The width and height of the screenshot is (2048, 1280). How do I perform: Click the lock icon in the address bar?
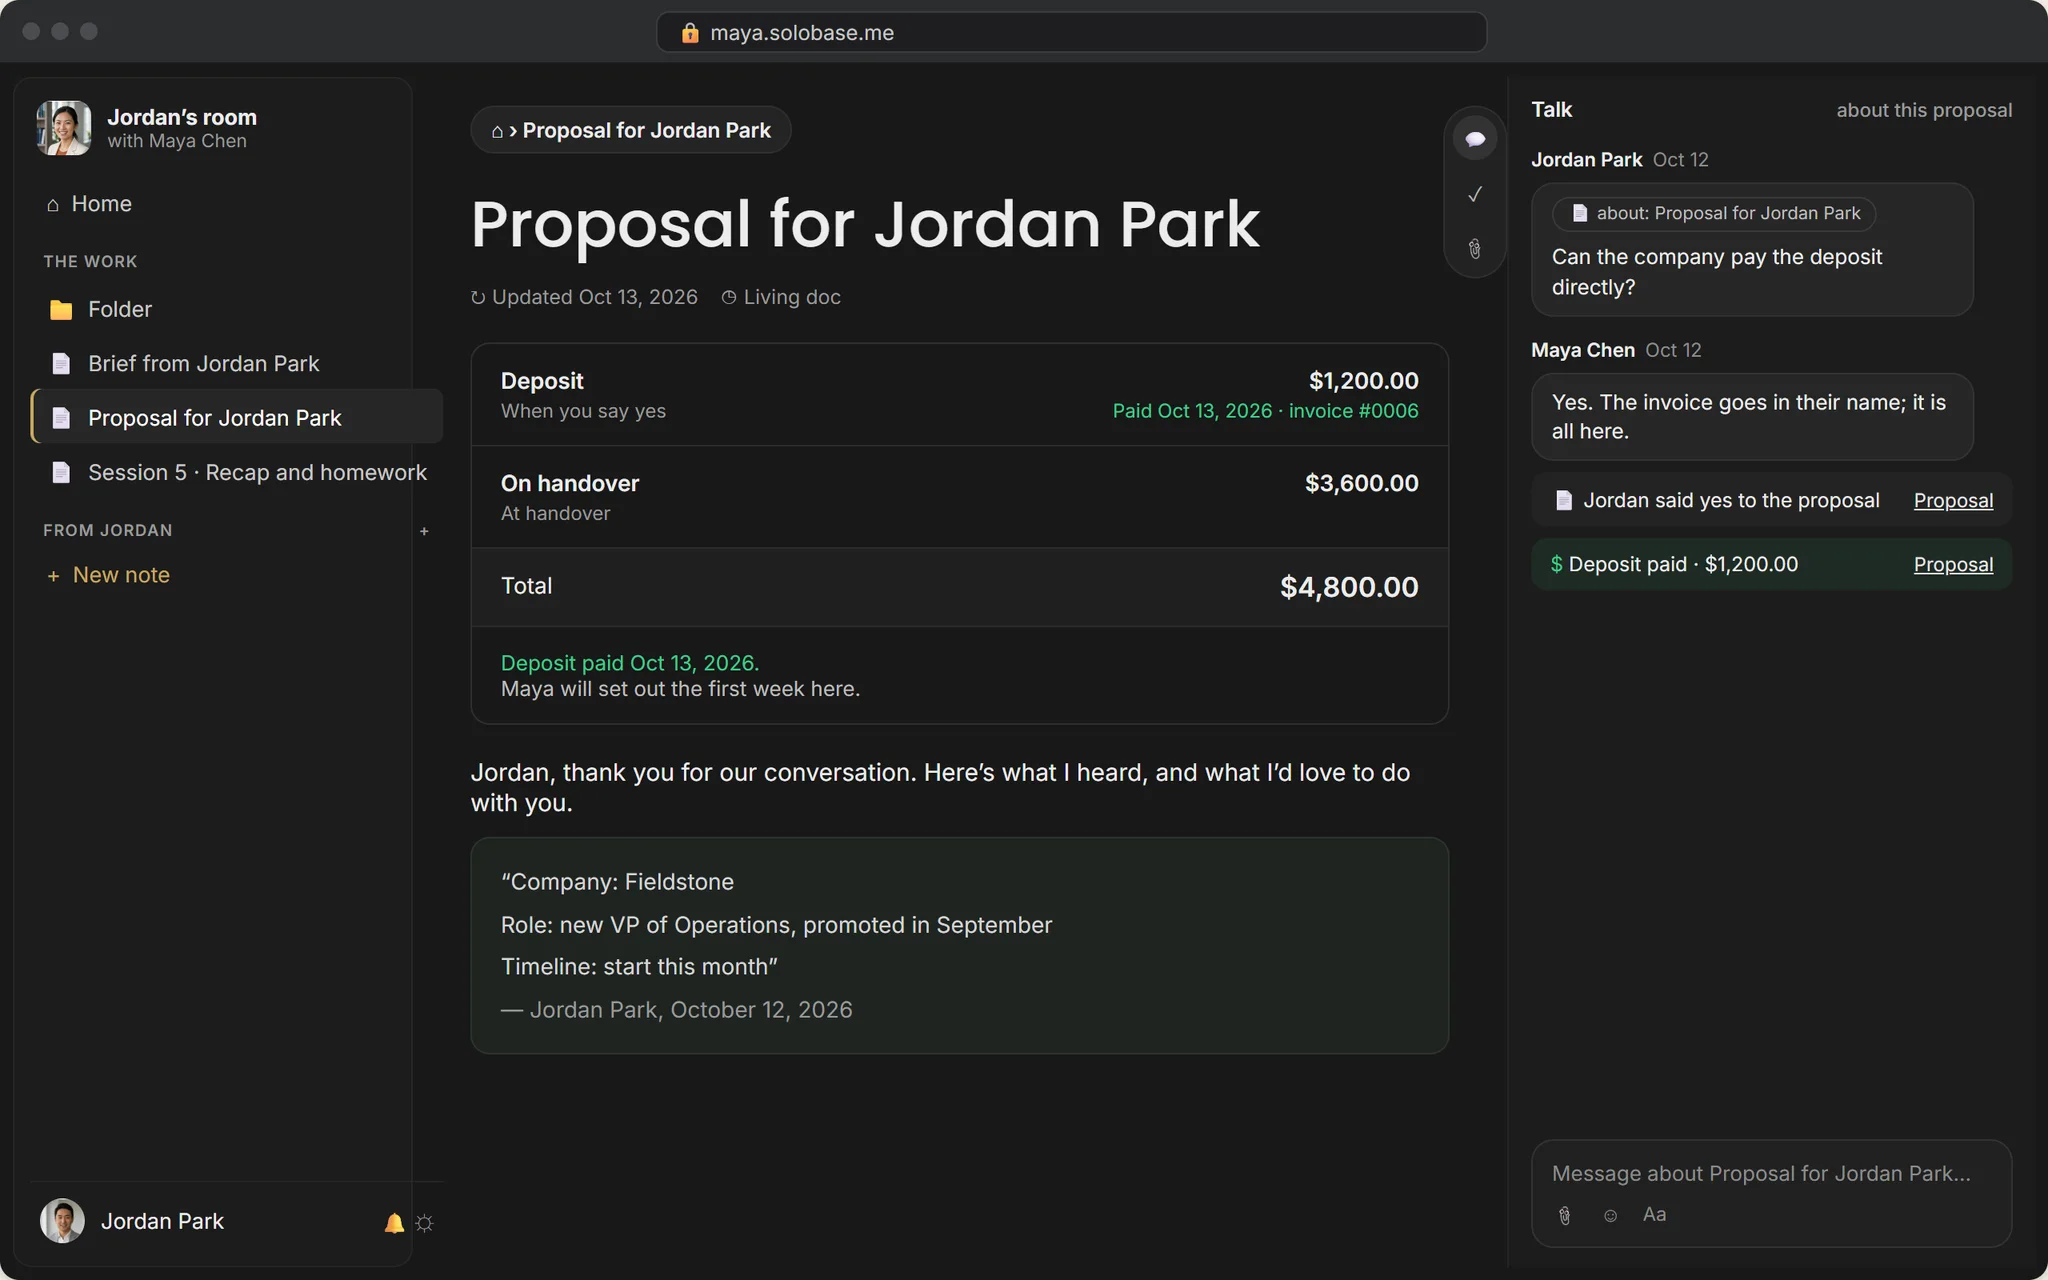coord(689,33)
